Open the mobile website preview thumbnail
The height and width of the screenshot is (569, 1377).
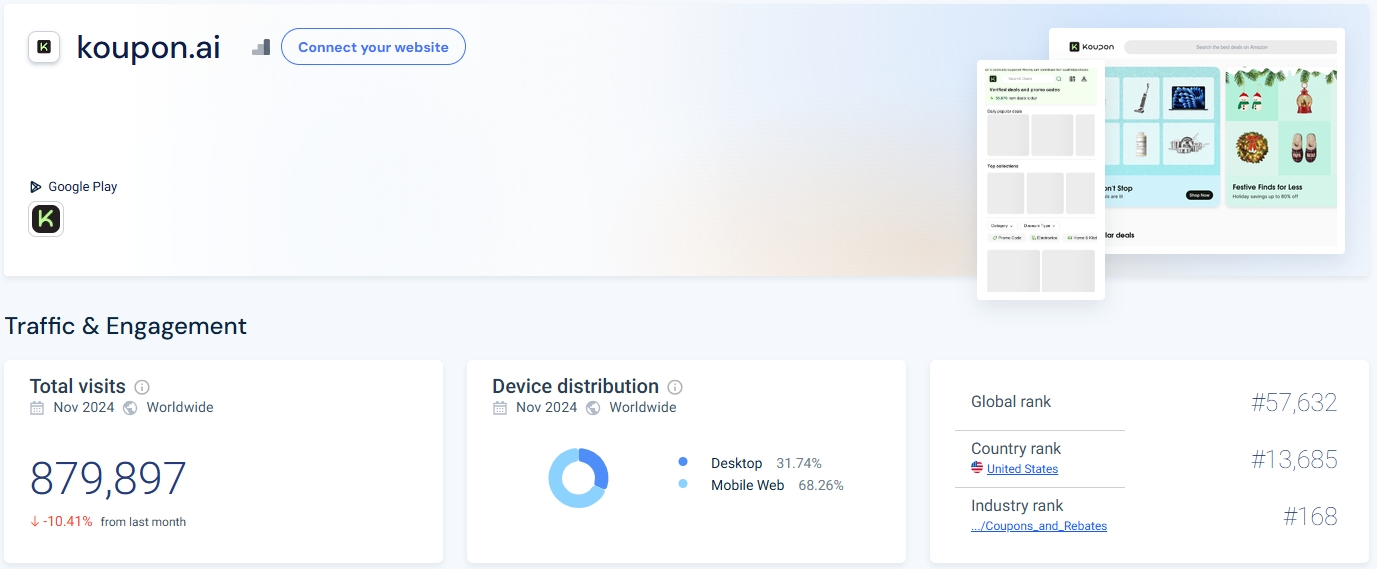coord(1041,180)
